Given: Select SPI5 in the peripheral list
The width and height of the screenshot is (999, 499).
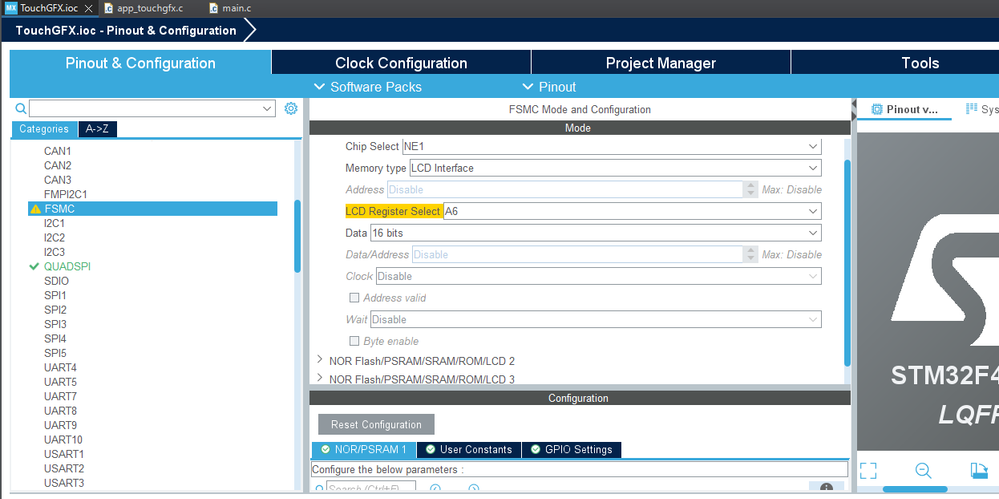Looking at the screenshot, I should click(55, 353).
